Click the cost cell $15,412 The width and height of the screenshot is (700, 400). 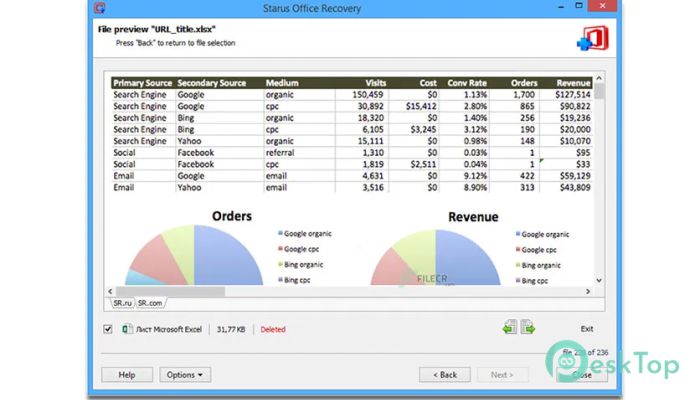pyautogui.click(x=421, y=106)
